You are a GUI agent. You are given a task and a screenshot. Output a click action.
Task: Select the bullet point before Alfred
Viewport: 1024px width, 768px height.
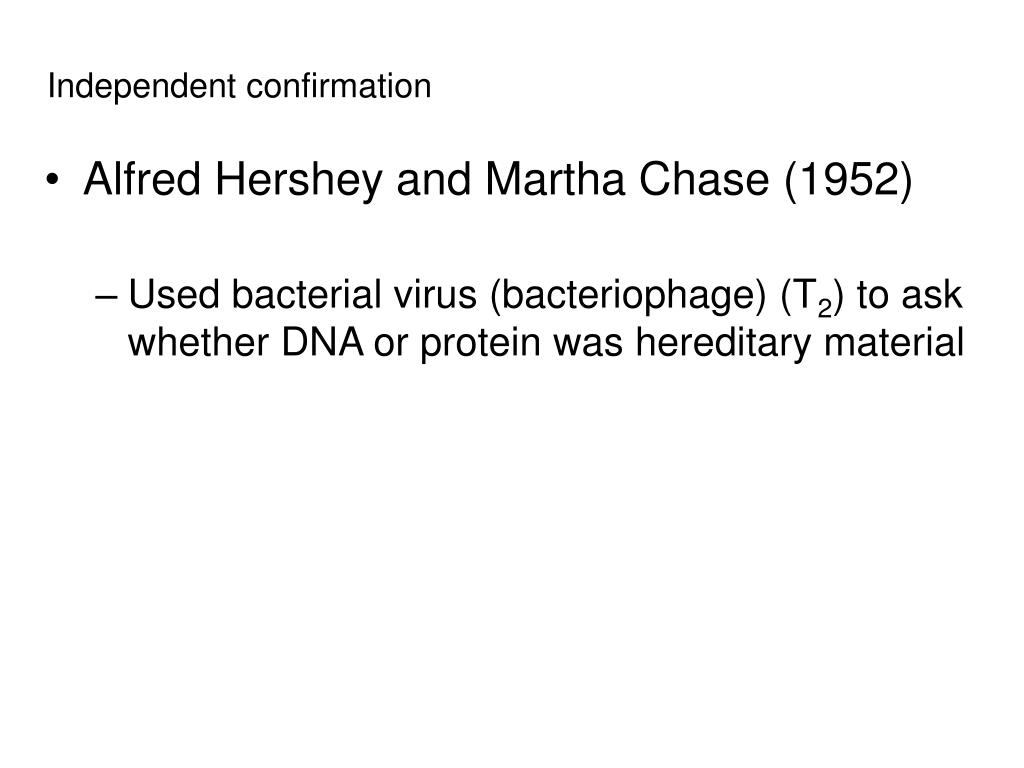point(53,180)
